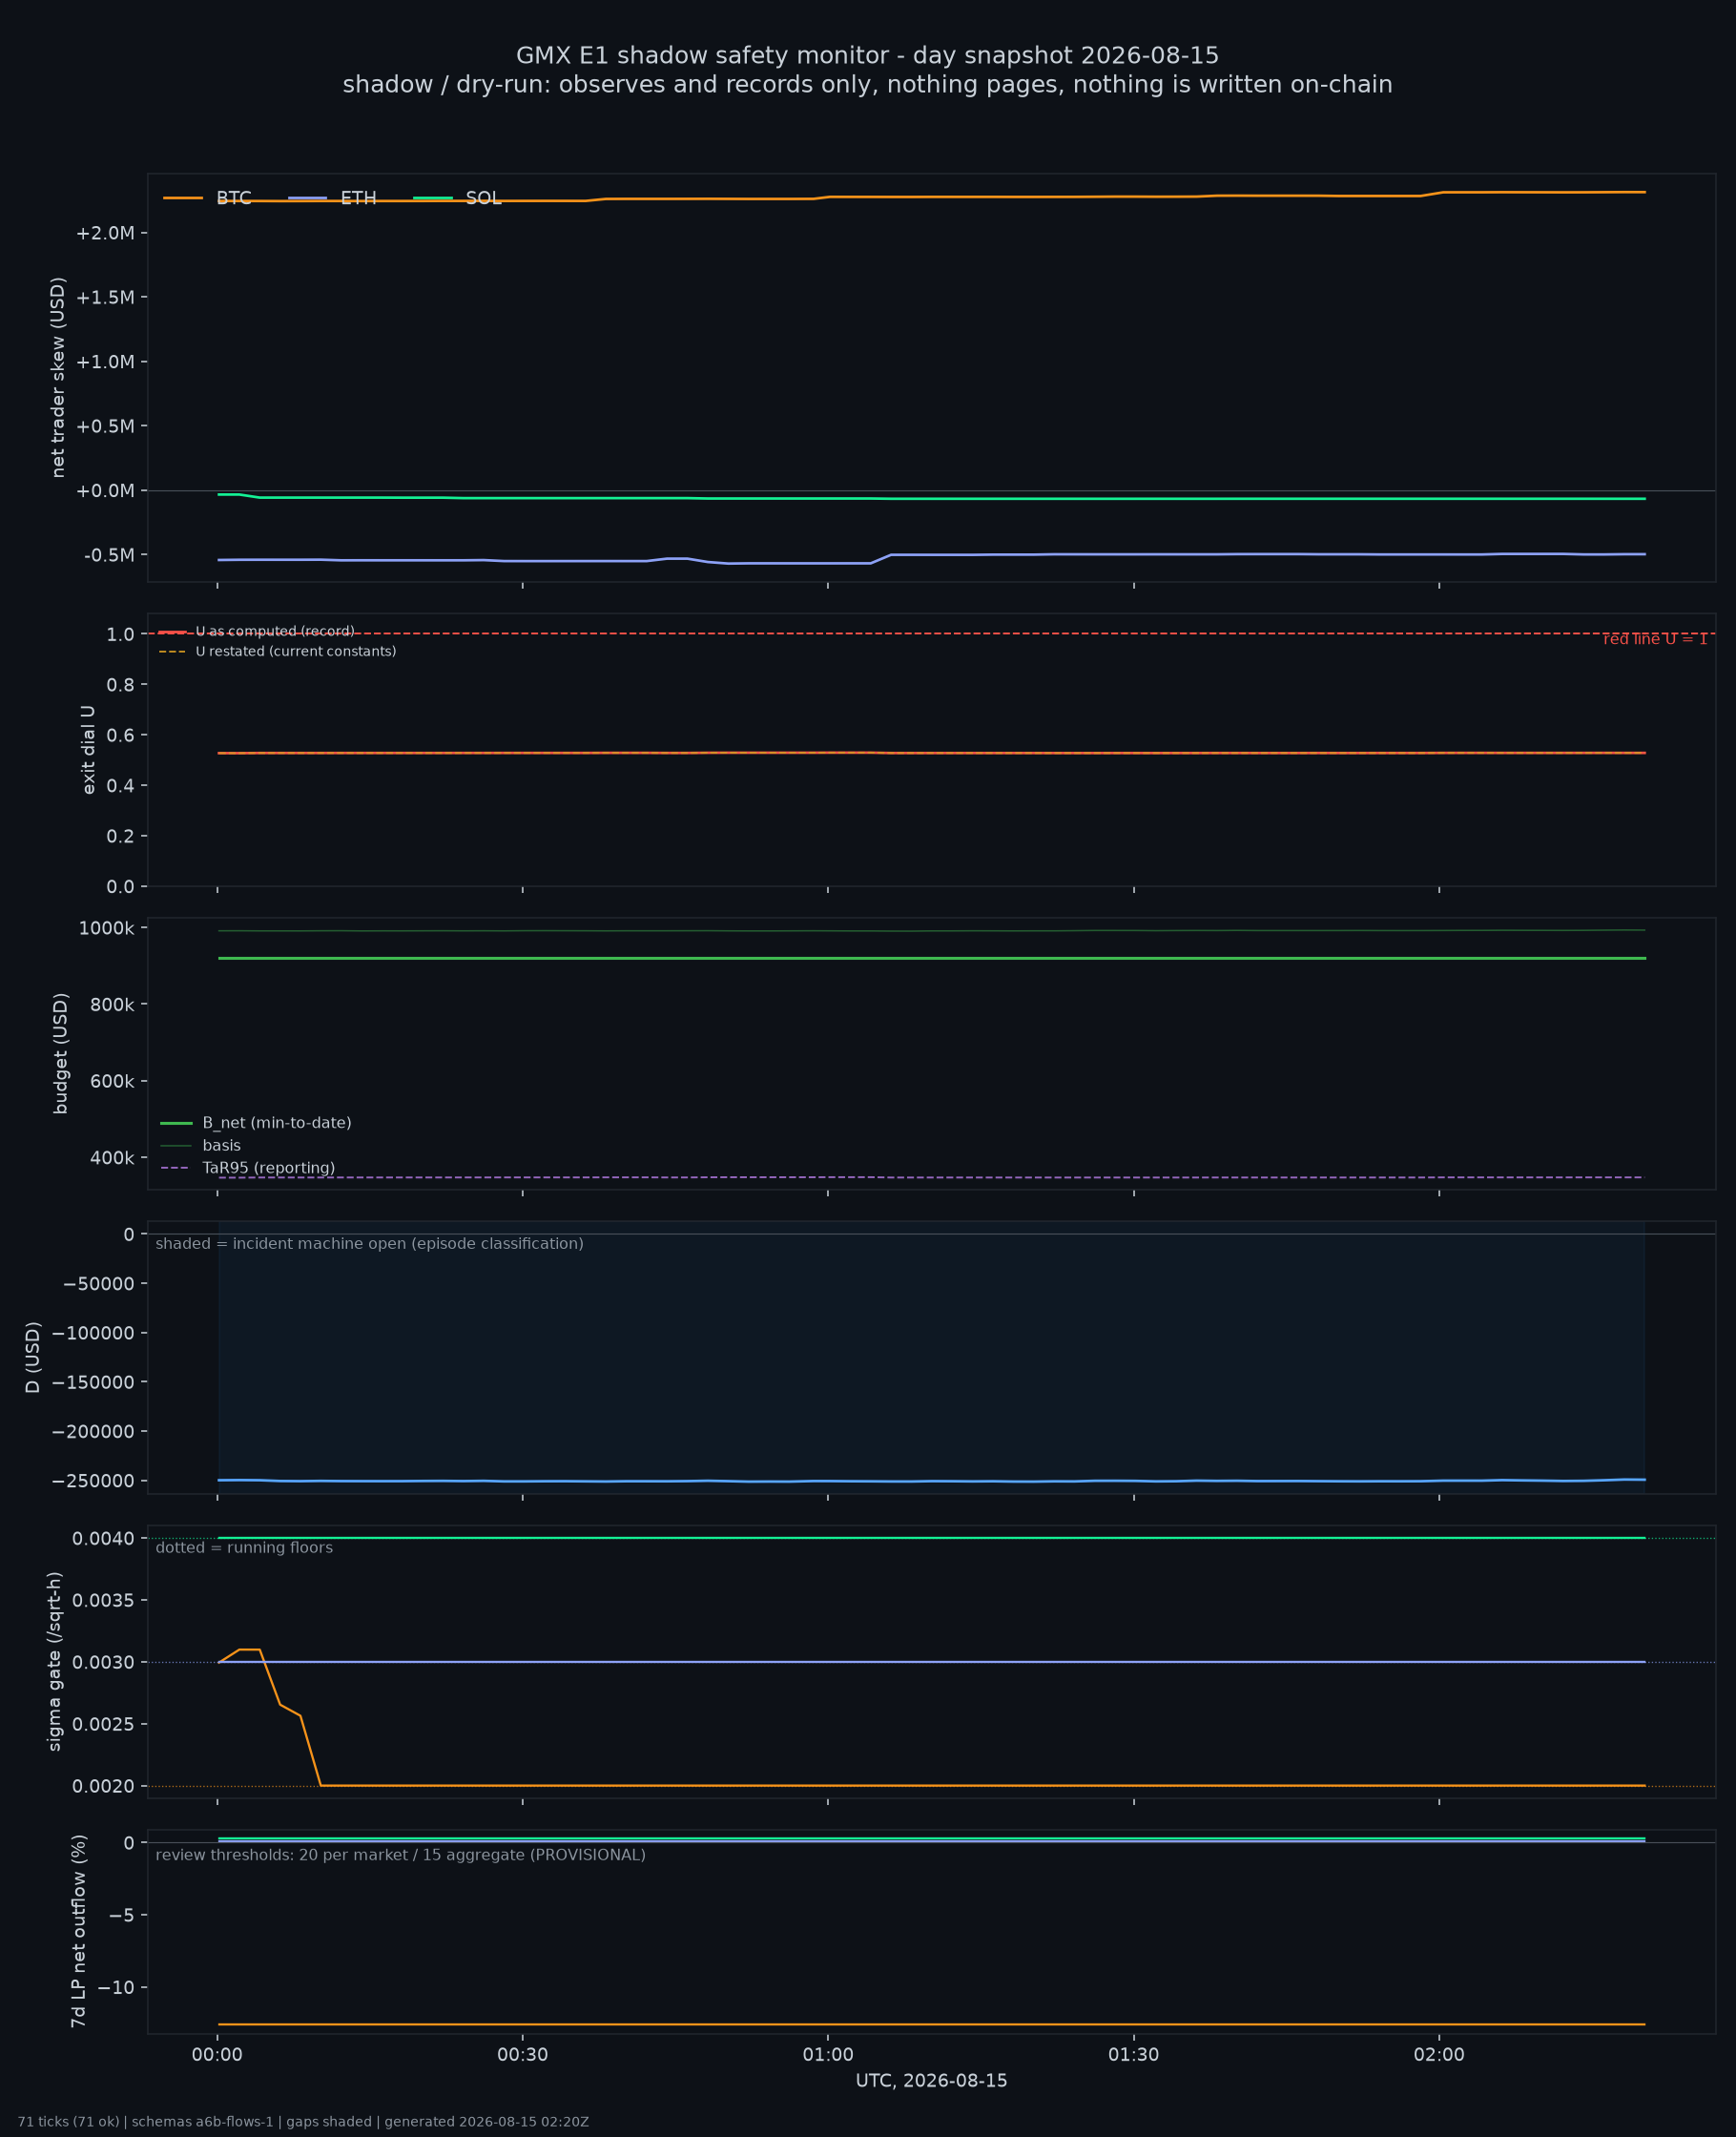1736x2137 pixels.
Task: Click the '0.6' tick on exit dial axis
Action: tap(120, 735)
